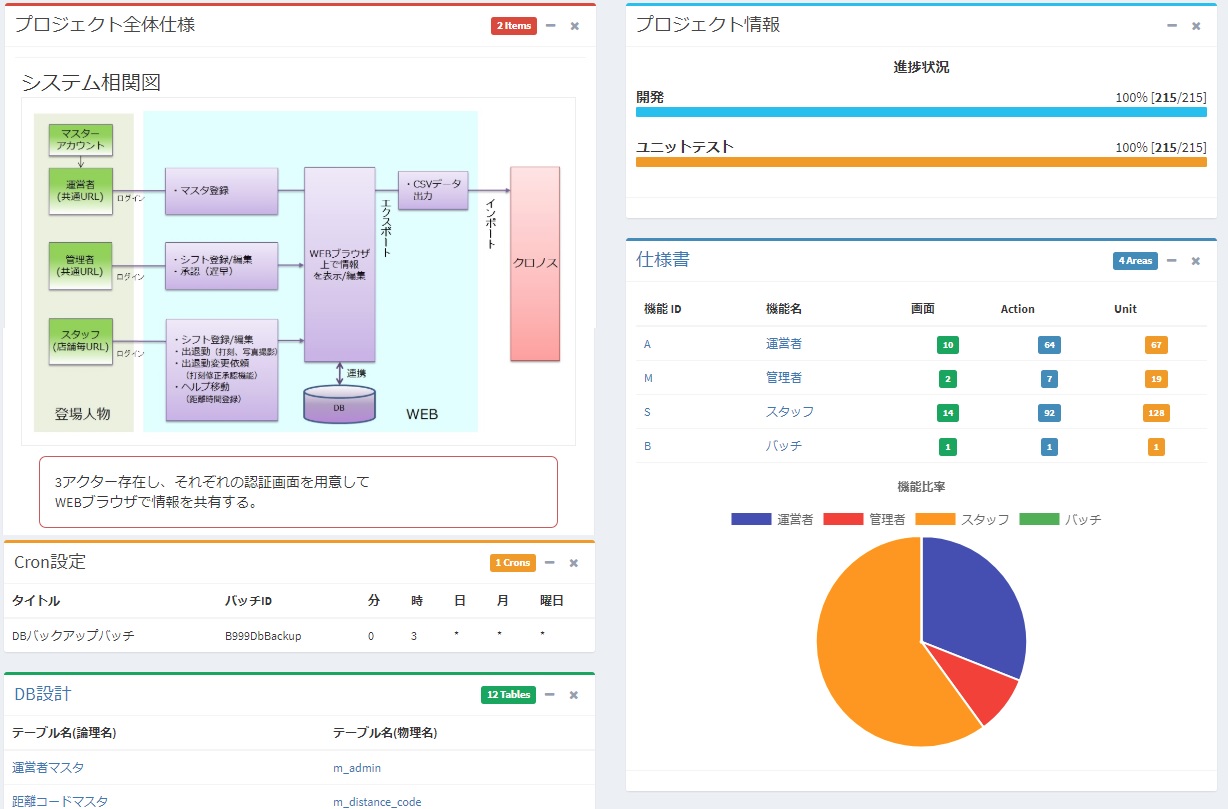Click the 仕様書 panel title link
Screen dimensions: 1228x809
(x=662, y=260)
